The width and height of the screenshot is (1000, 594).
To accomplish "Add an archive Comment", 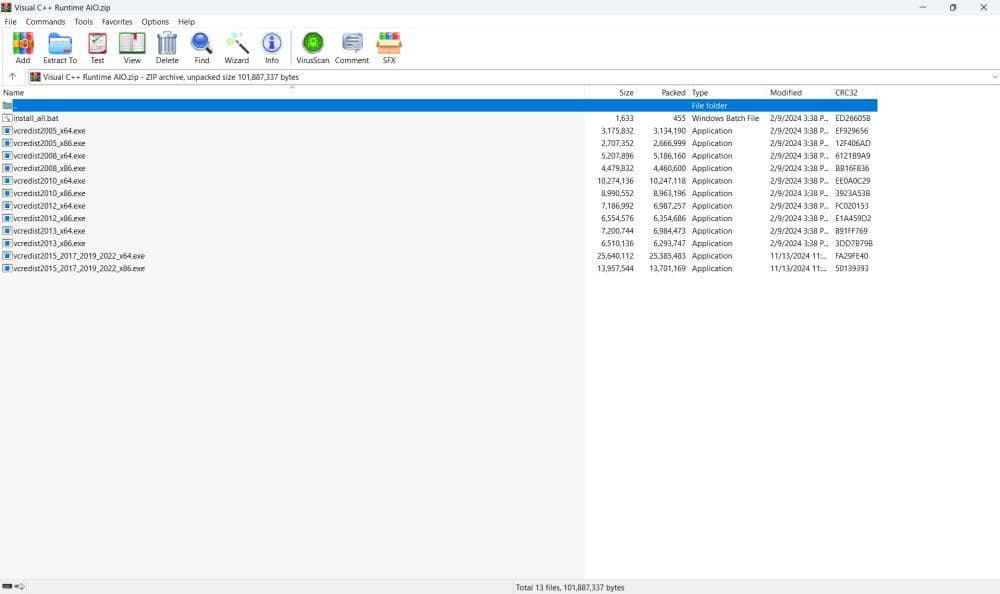I will pos(351,45).
